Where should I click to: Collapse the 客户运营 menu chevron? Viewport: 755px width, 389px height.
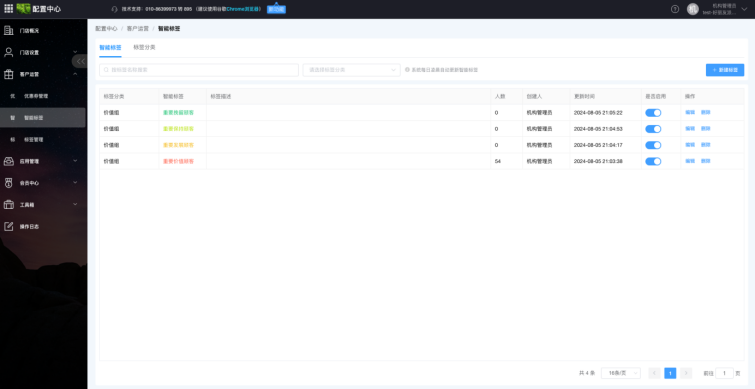pyautogui.click(x=75, y=74)
